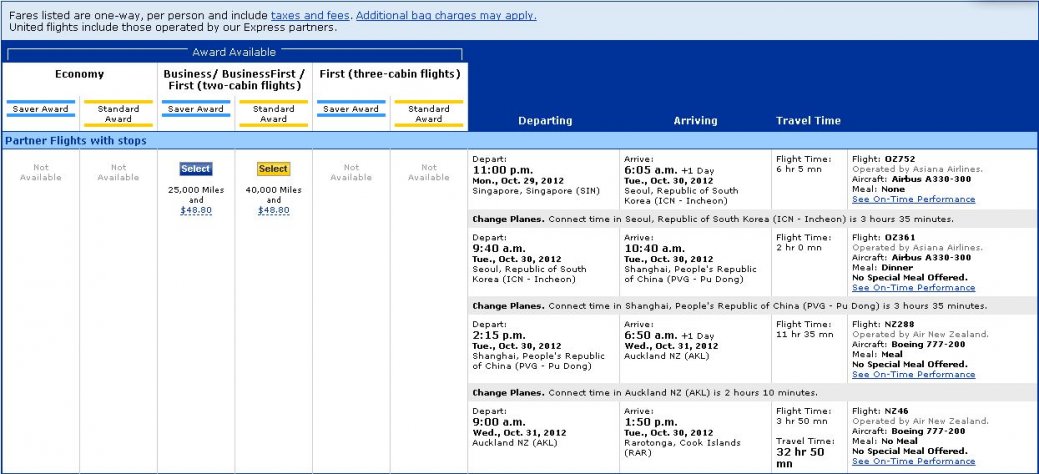The image size is (1039, 474).
Task: Click the Departing column header
Action: [x=545, y=121]
